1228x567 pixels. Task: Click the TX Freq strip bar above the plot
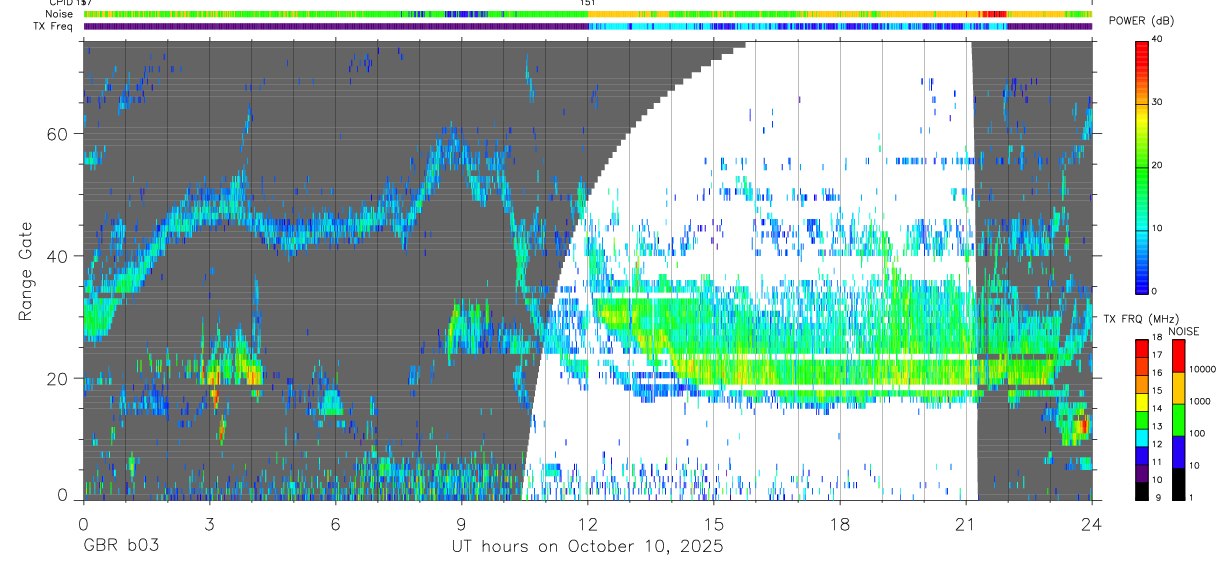tap(588, 26)
